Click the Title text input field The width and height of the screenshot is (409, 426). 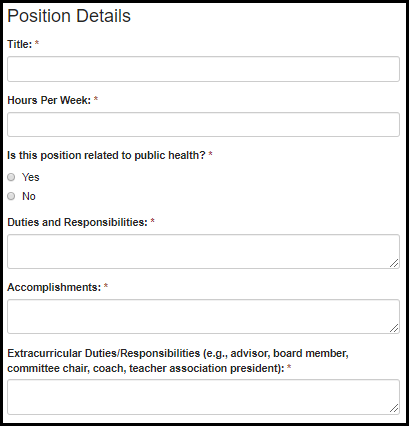click(203, 69)
